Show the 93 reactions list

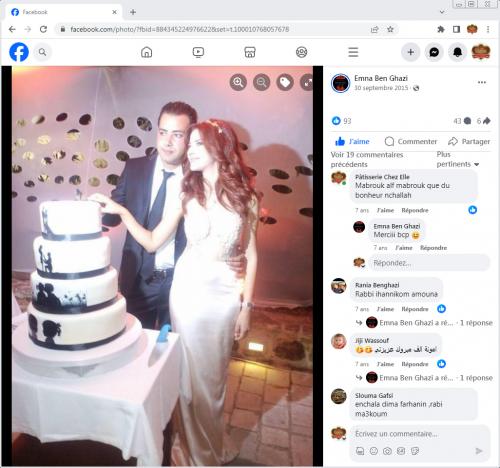point(341,121)
